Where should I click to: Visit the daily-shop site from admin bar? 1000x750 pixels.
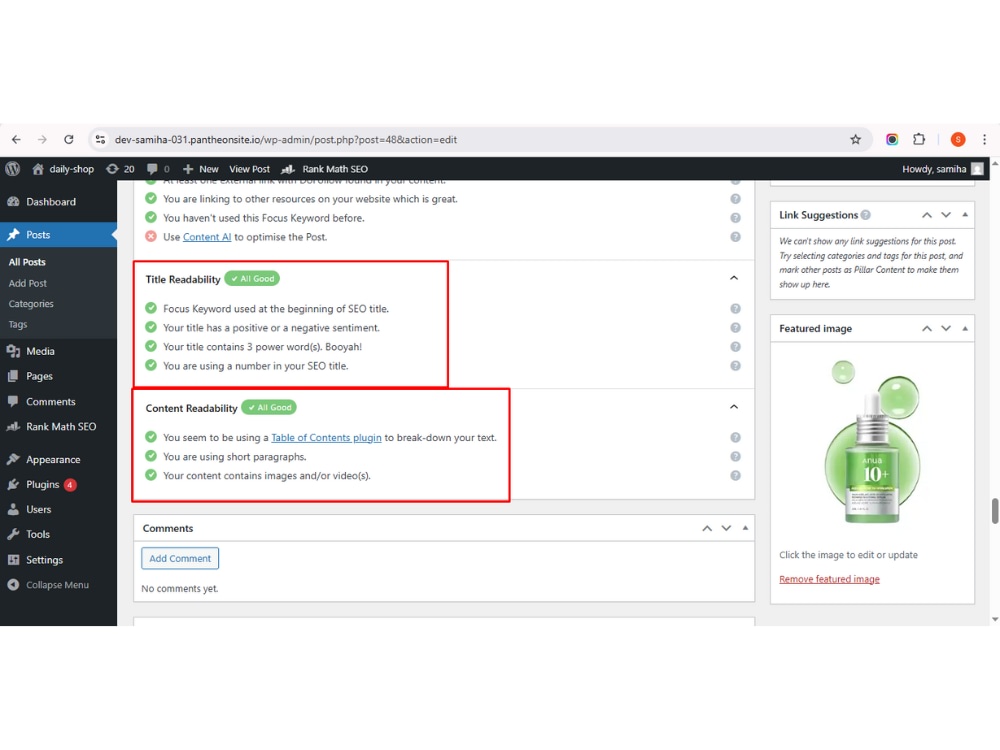click(x=63, y=168)
